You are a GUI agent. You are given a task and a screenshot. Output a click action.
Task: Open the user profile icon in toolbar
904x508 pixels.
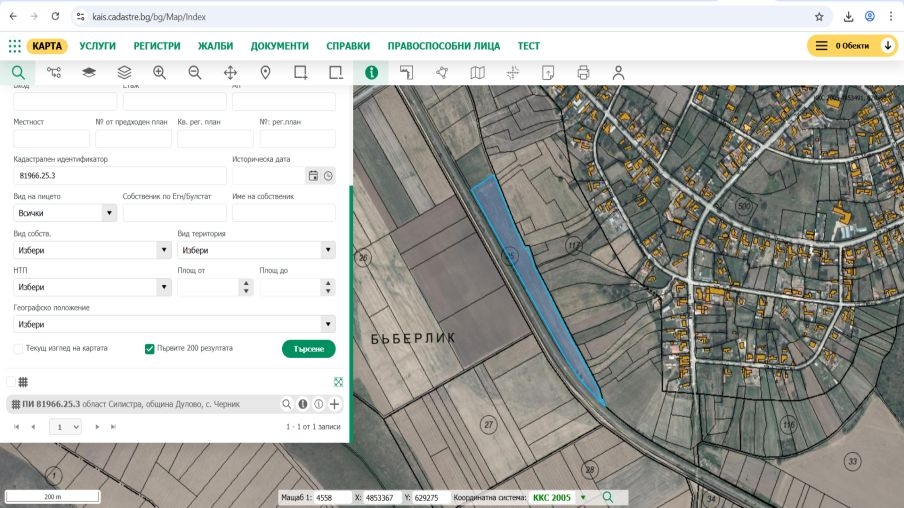(x=618, y=72)
